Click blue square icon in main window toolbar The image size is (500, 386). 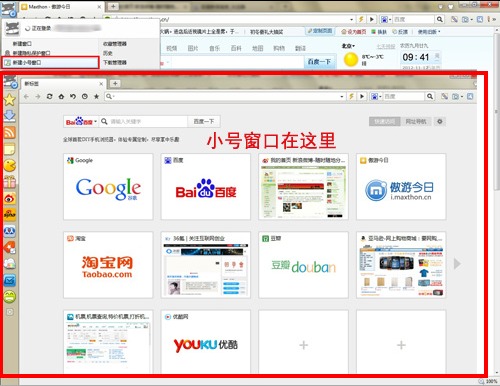(480, 19)
